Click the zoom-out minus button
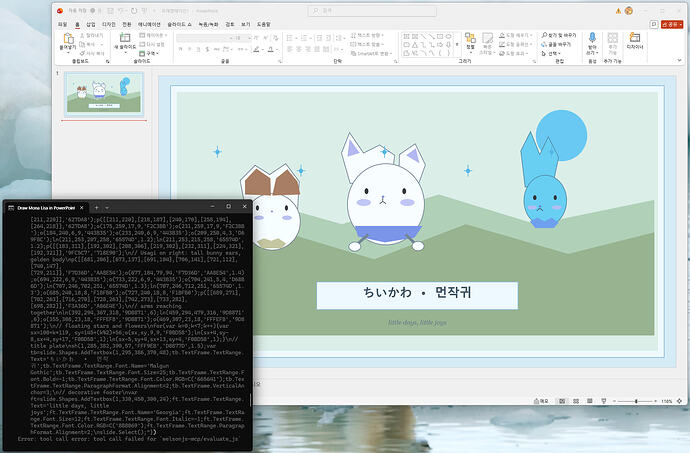690x453 pixels. pyautogui.click(x=614, y=401)
